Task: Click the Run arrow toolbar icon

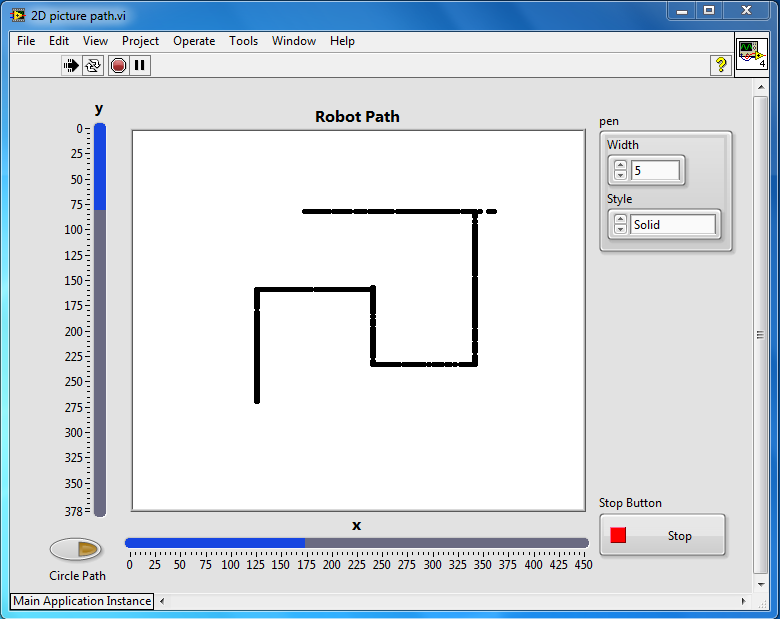Action: (71, 65)
